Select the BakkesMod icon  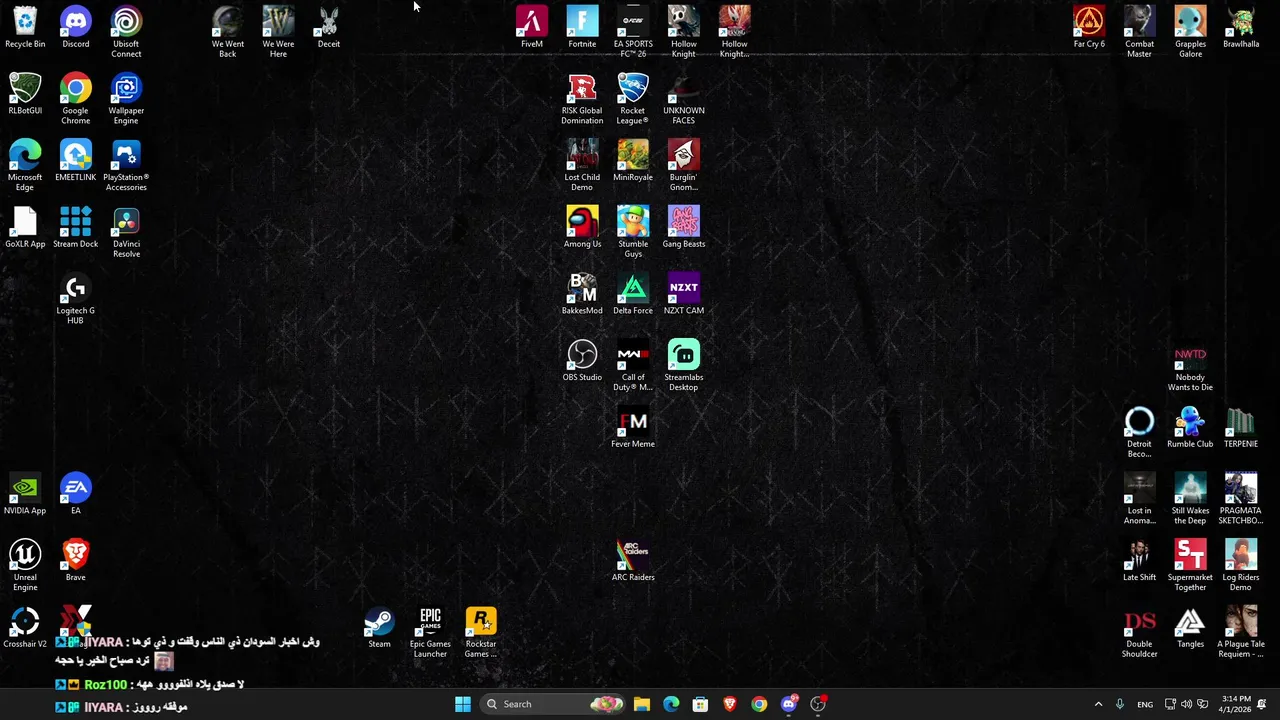[582, 295]
